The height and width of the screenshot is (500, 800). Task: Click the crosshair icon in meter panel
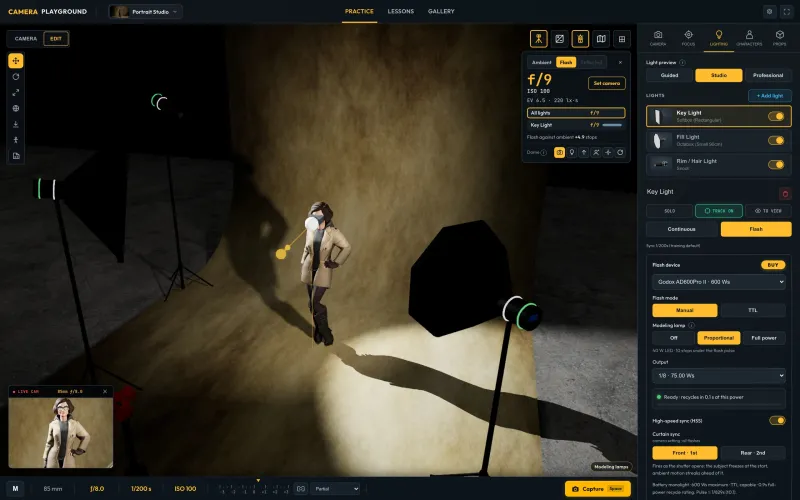[608, 152]
